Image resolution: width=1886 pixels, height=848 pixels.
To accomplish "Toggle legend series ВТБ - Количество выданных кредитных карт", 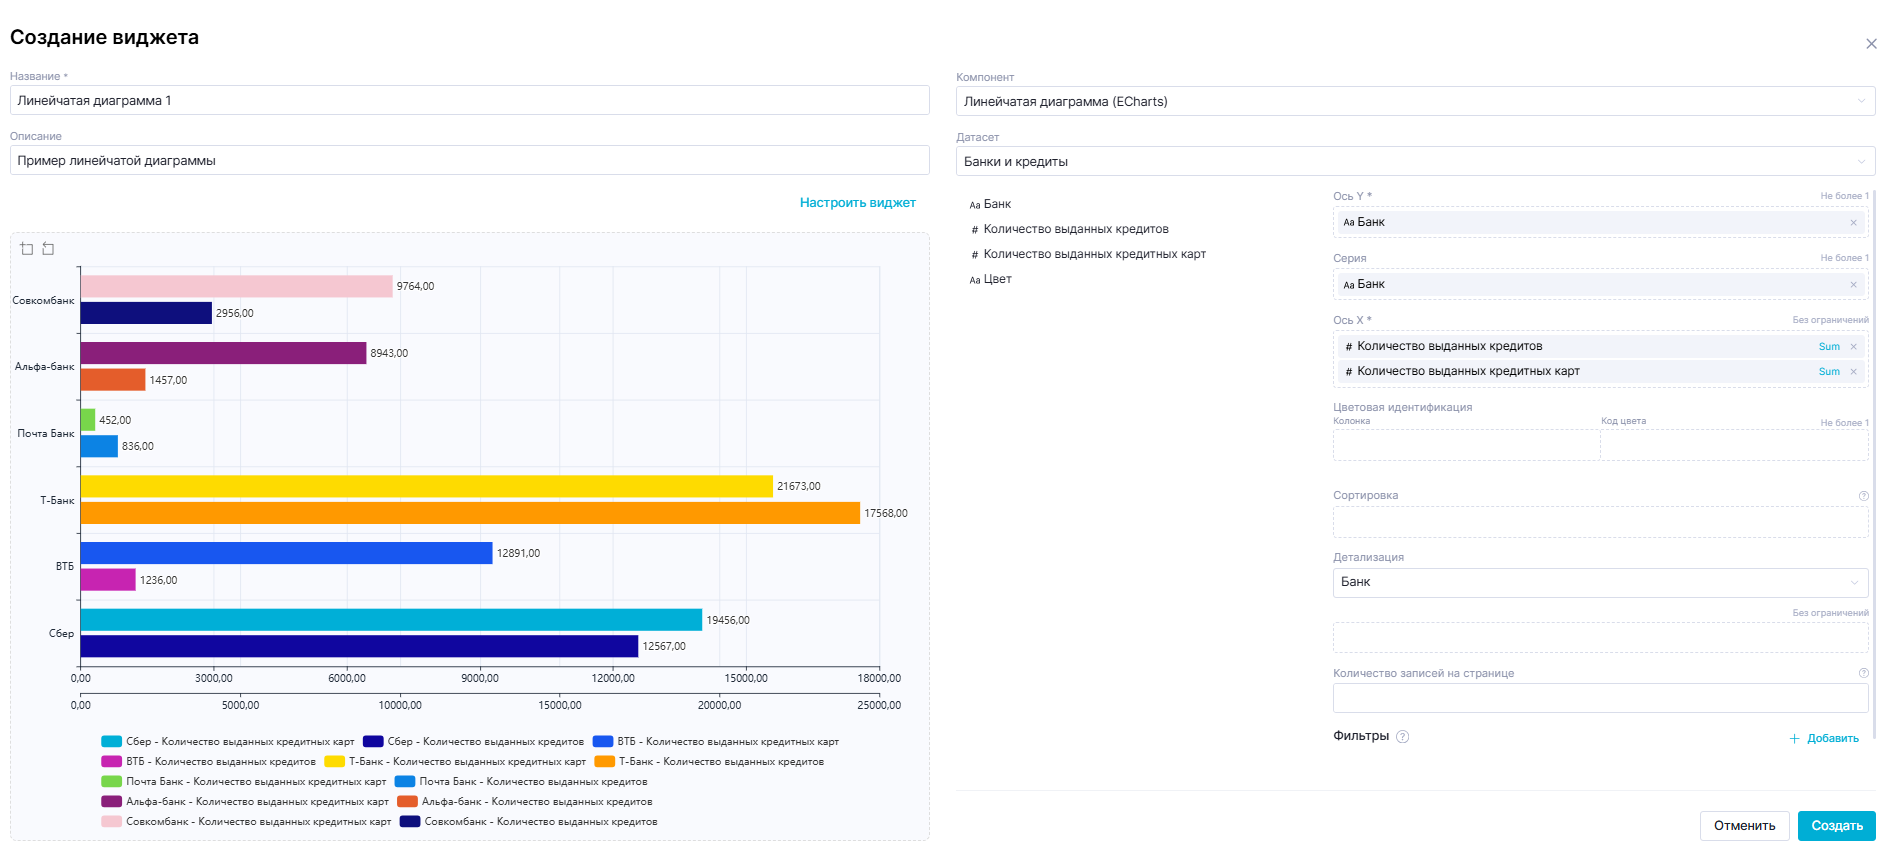I will click(x=716, y=742).
